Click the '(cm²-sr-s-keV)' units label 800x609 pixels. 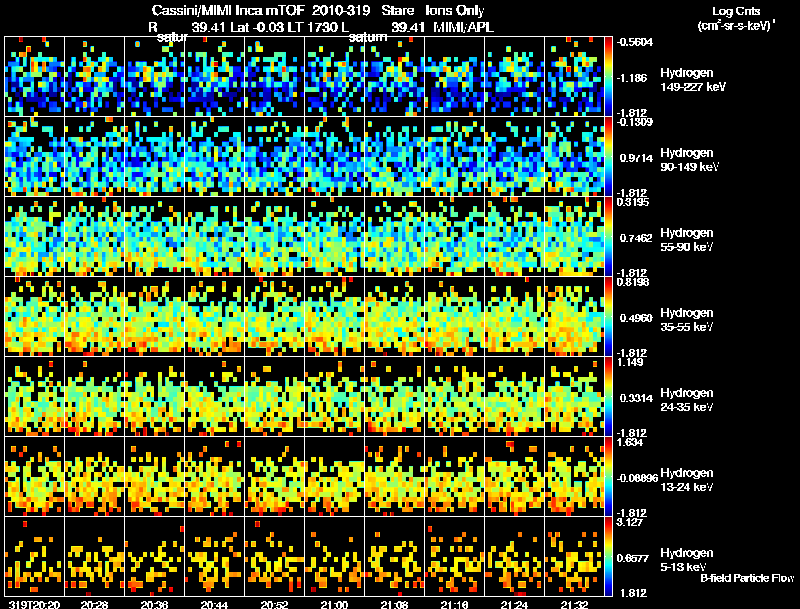click(736, 25)
